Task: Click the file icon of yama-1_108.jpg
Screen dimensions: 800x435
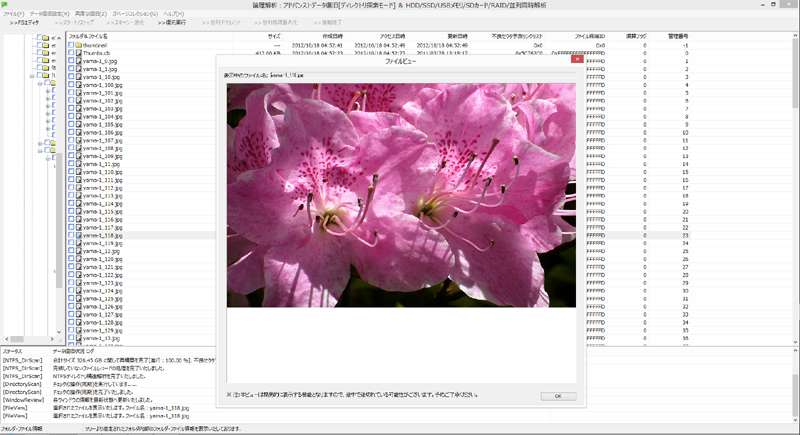Action: 79,148
